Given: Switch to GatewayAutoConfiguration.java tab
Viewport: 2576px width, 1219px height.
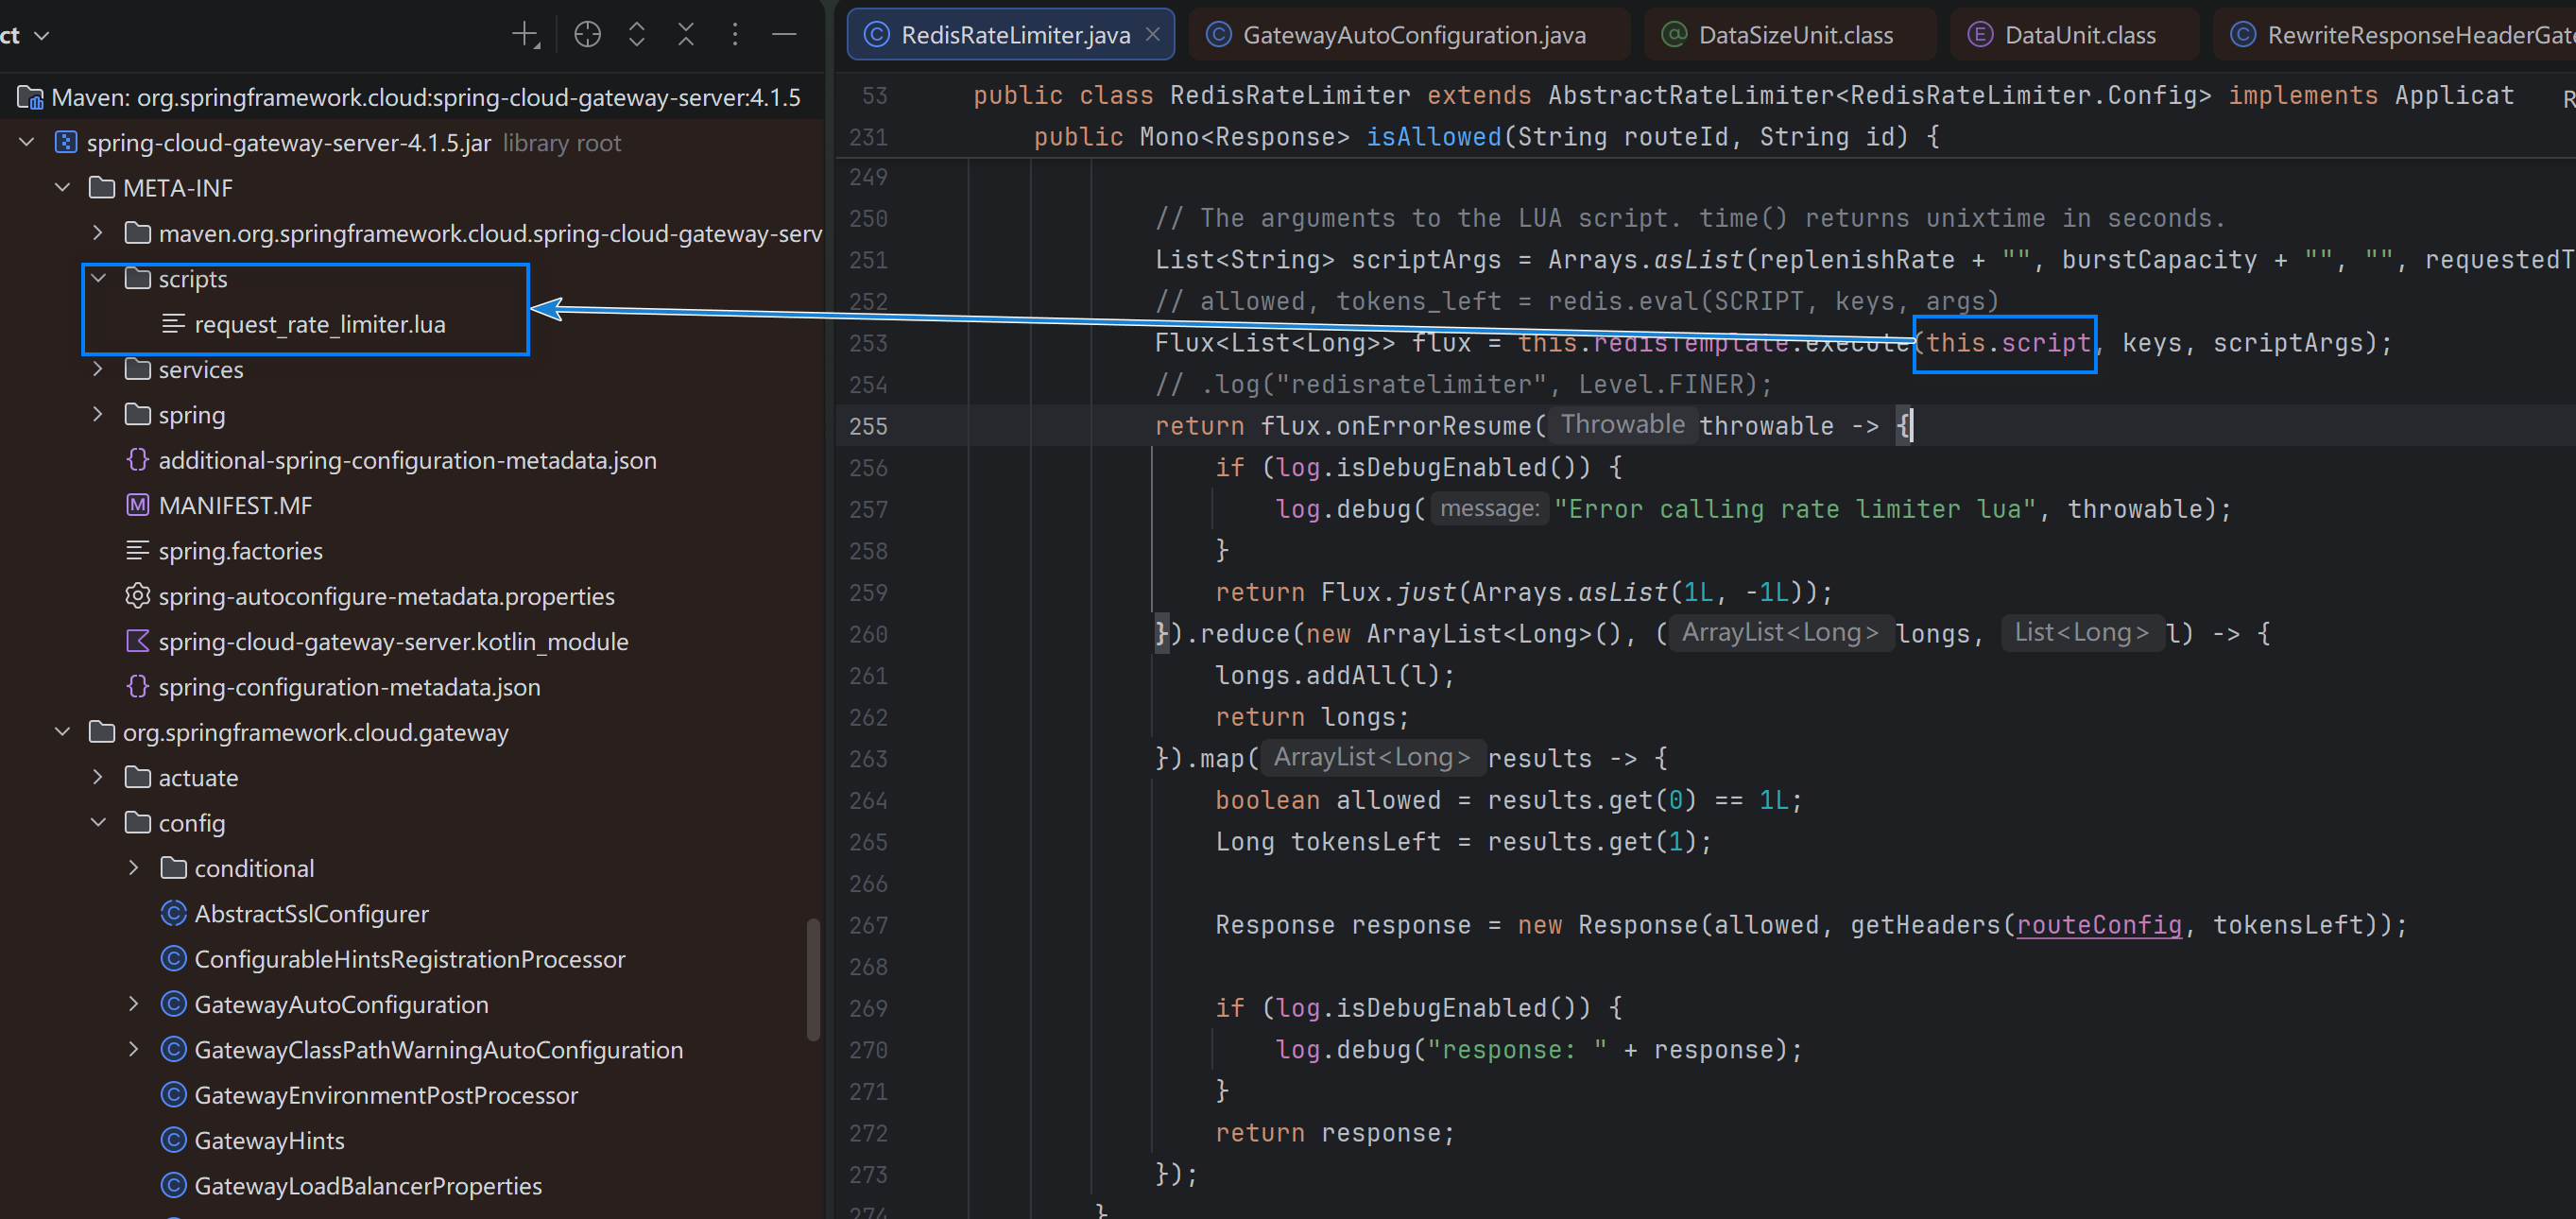Looking at the screenshot, I should (1413, 35).
